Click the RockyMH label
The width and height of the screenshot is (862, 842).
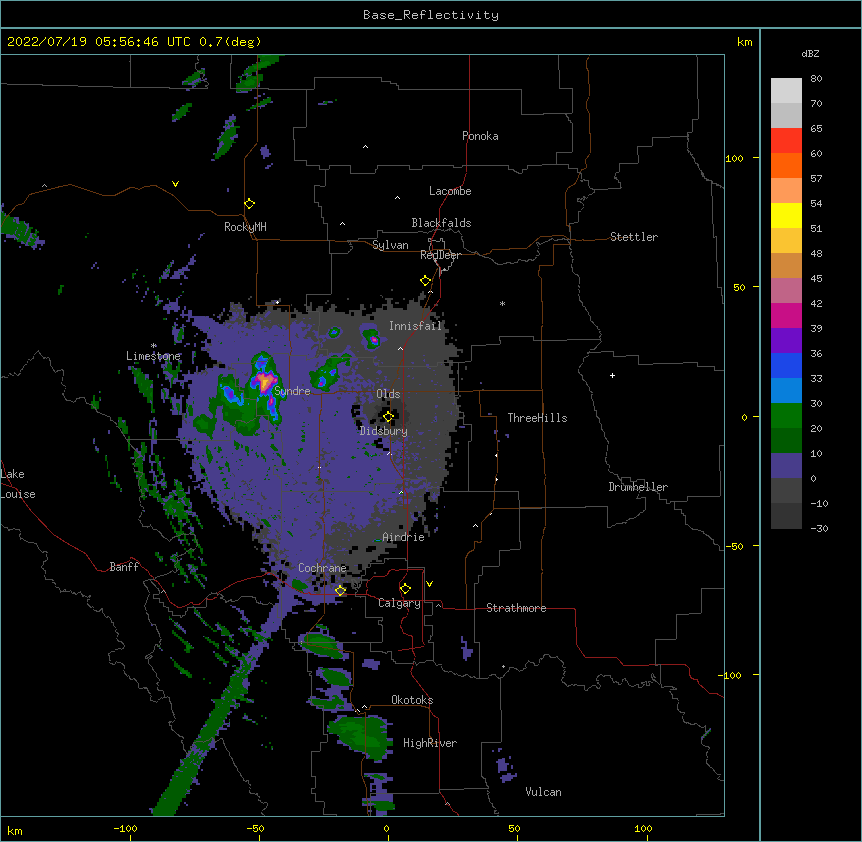click(x=245, y=226)
